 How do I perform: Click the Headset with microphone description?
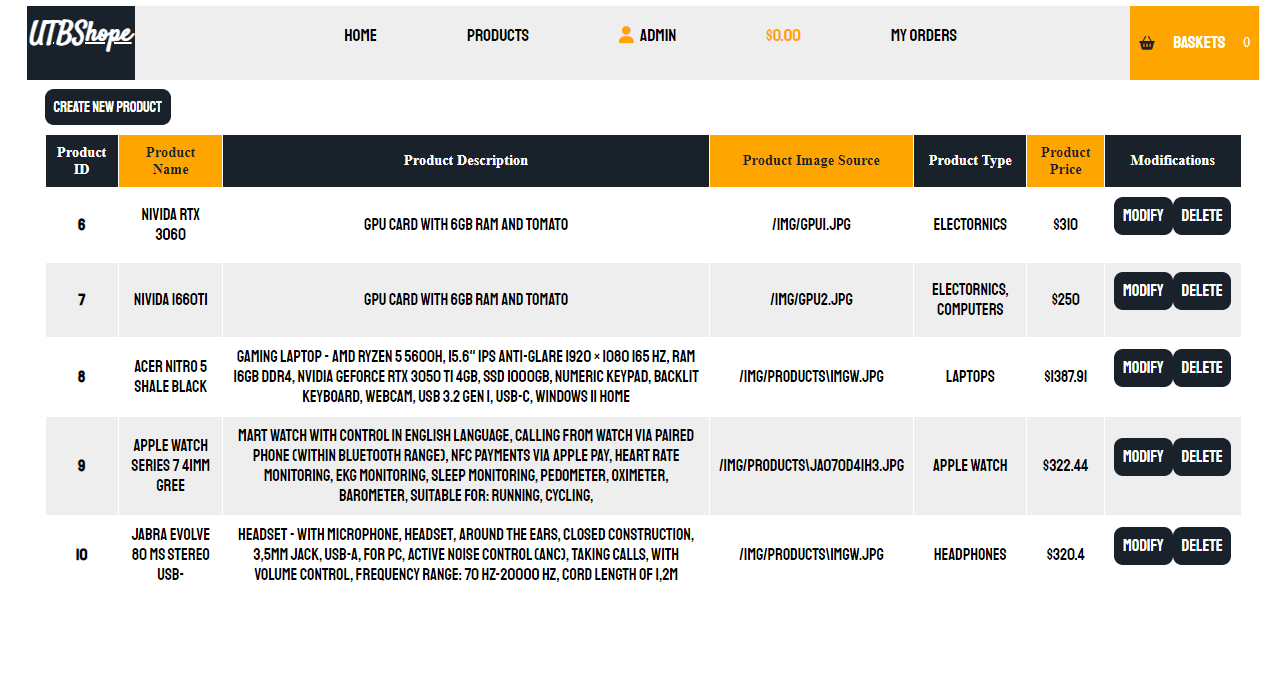point(466,555)
